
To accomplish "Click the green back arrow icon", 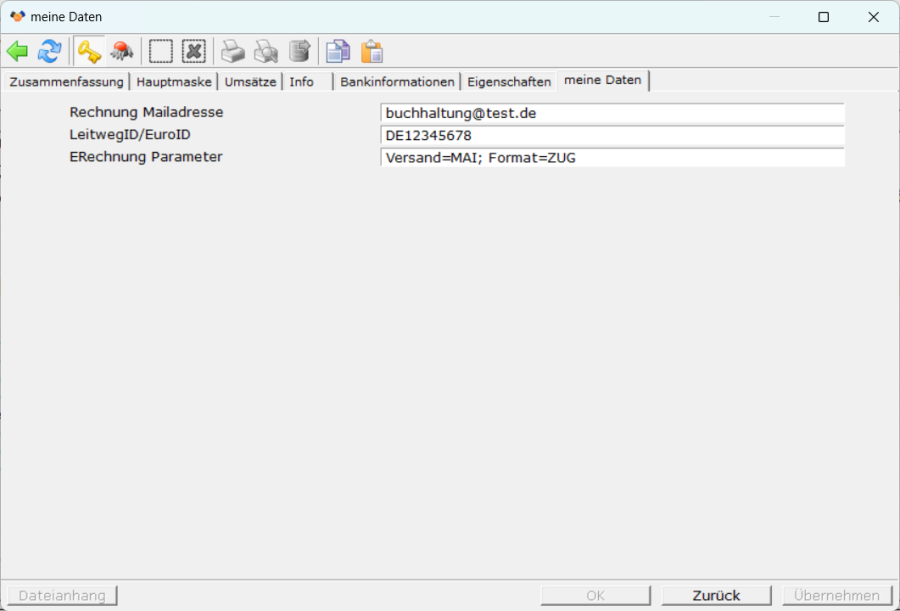I will (17, 51).
